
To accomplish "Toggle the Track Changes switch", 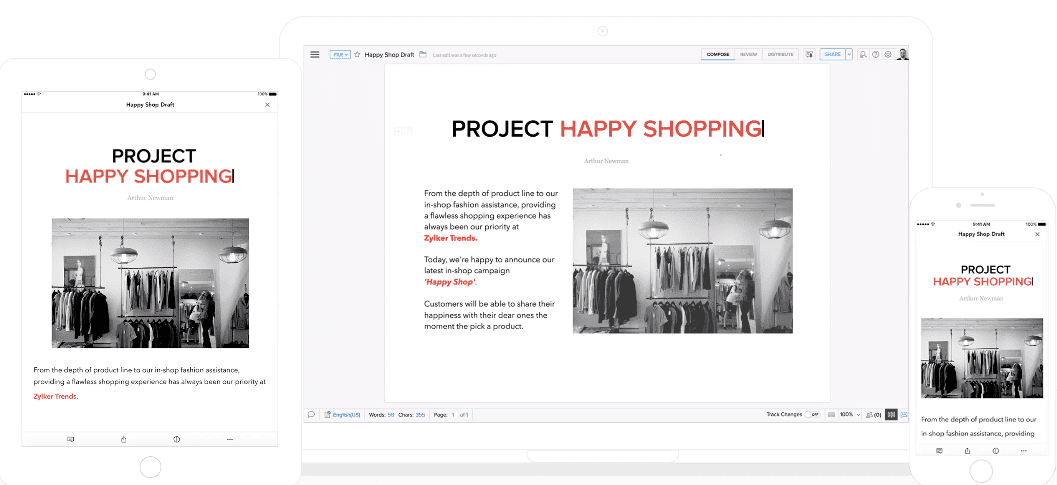I will pyautogui.click(x=813, y=414).
